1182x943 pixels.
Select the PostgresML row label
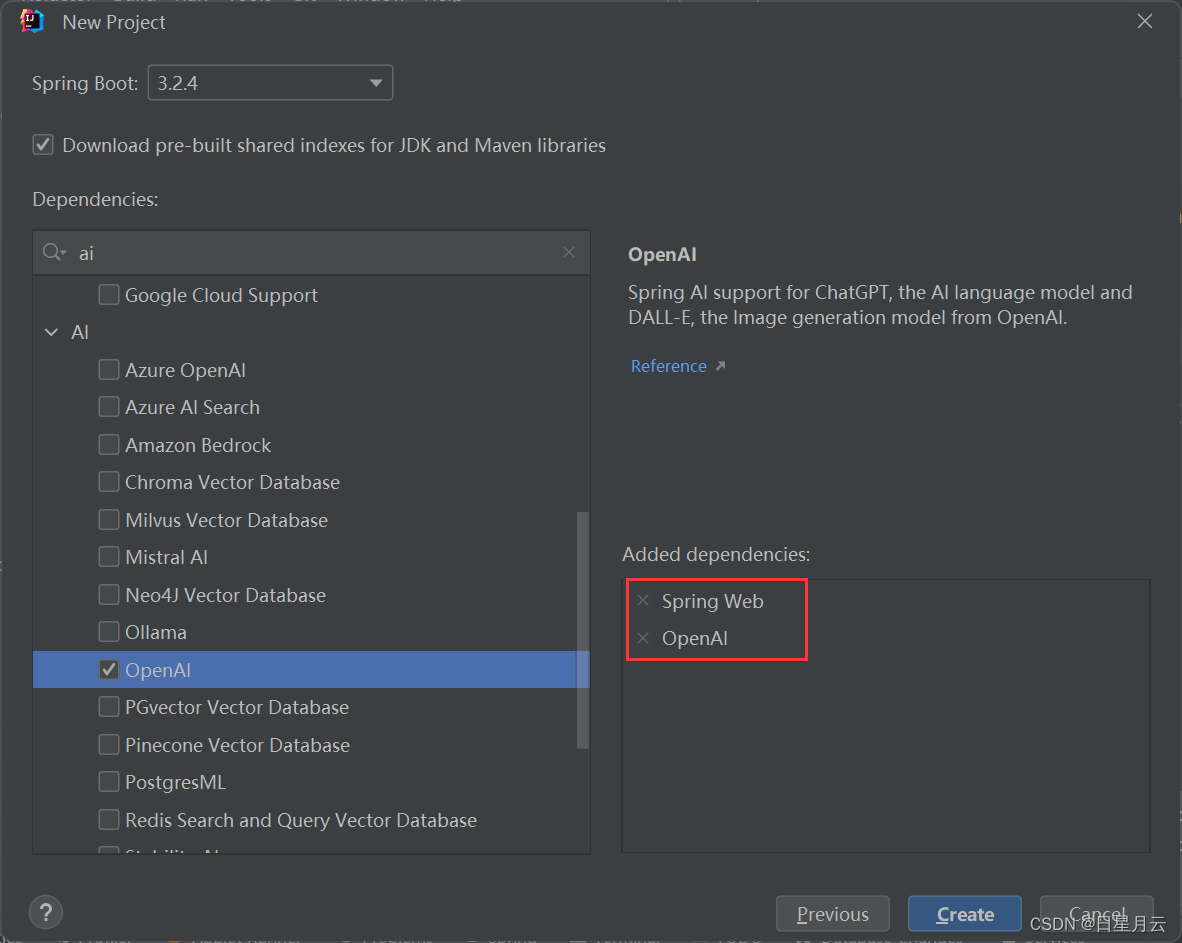(175, 782)
